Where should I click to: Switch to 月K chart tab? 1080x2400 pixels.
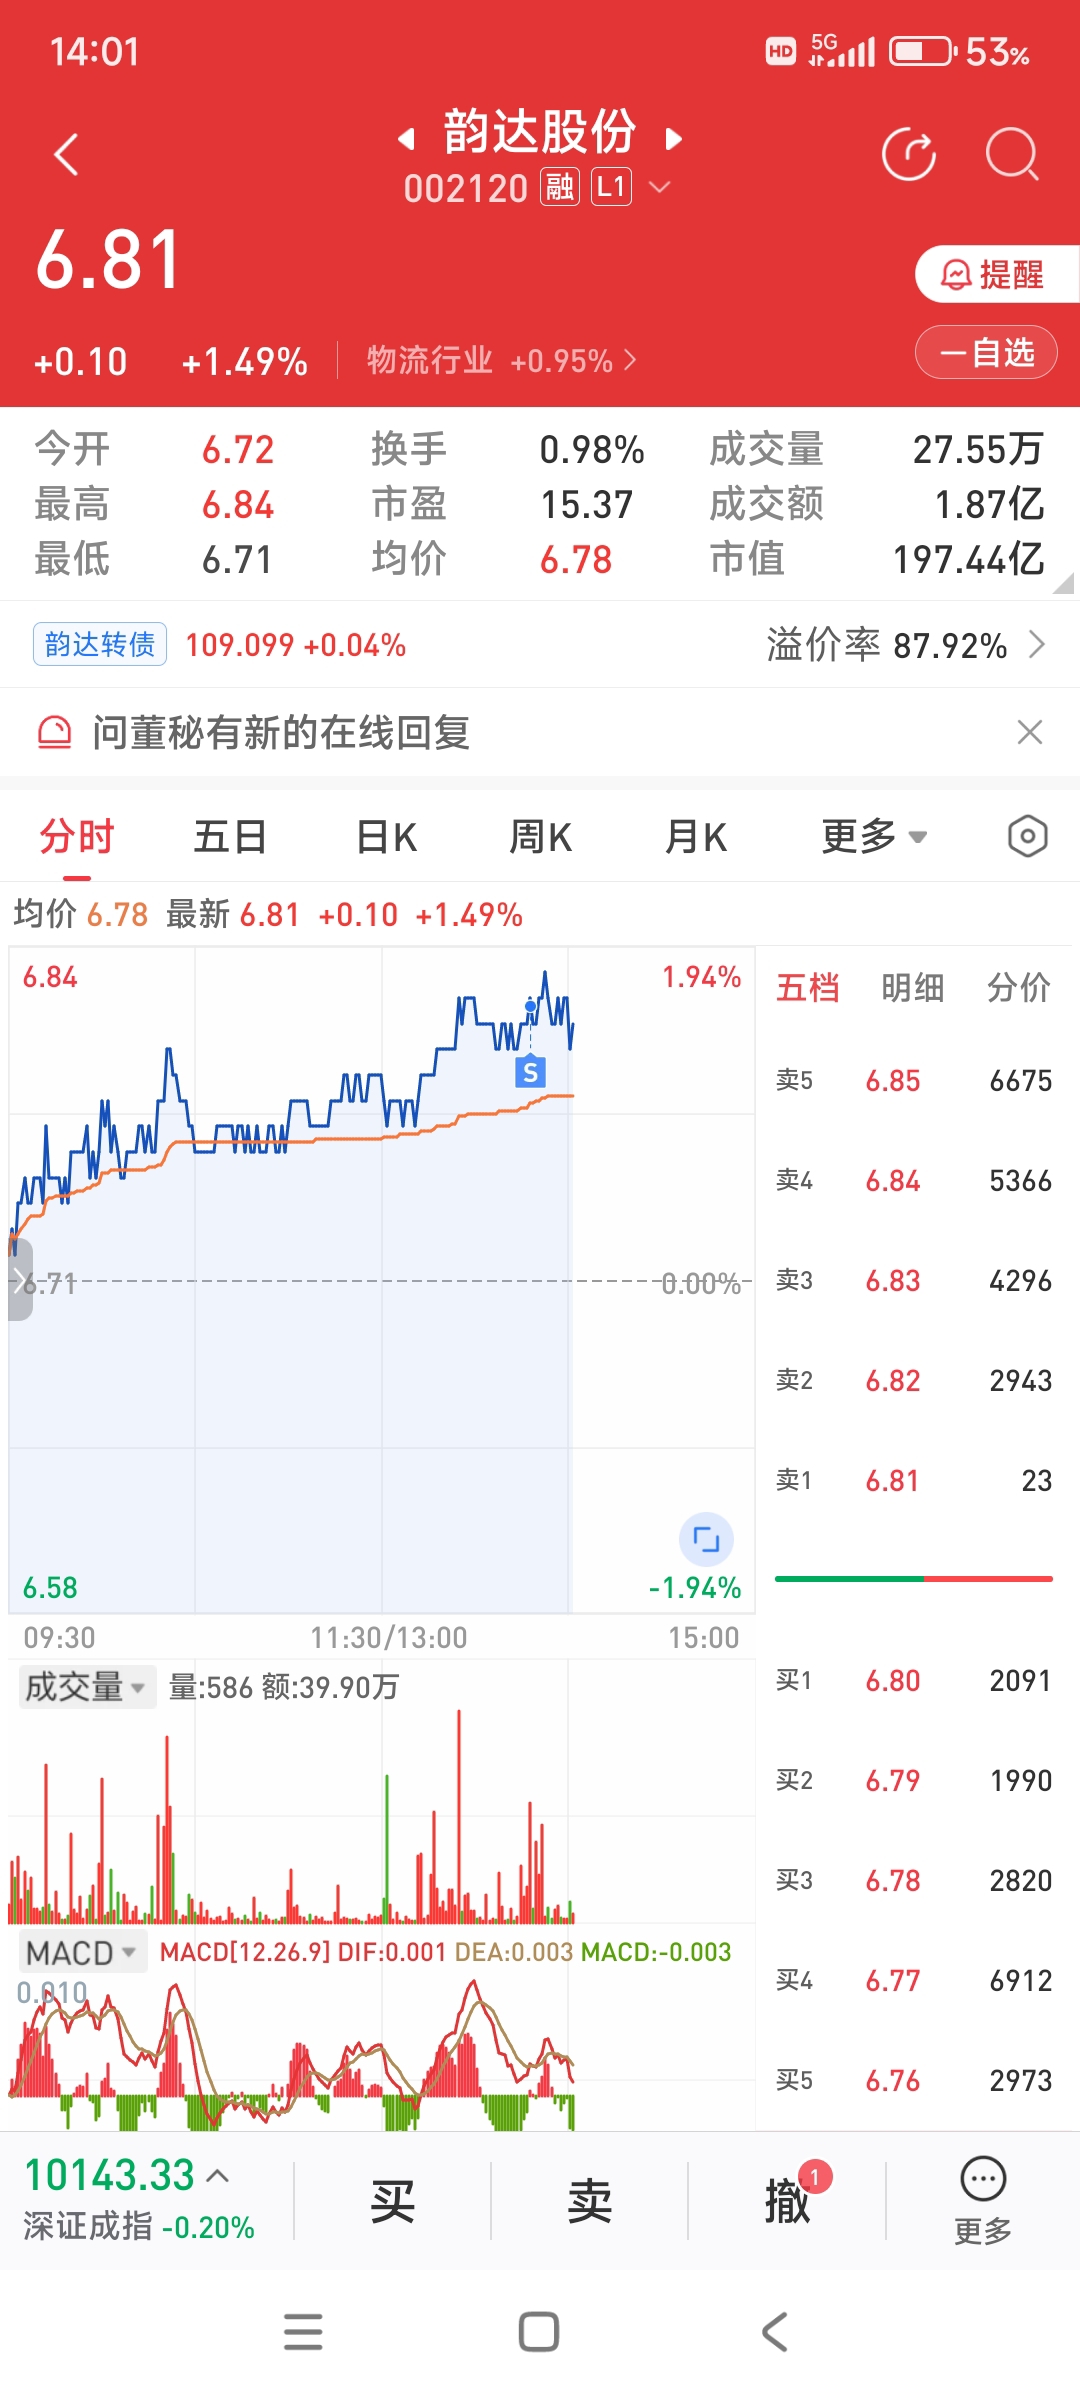point(695,837)
